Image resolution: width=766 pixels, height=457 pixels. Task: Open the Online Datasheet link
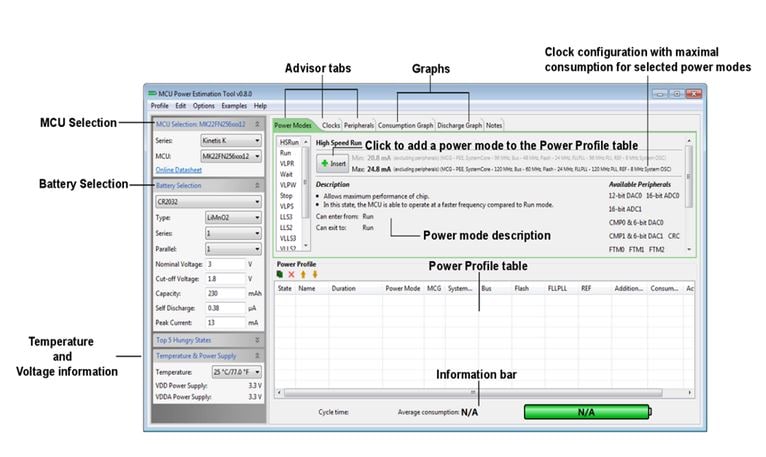coord(179,171)
